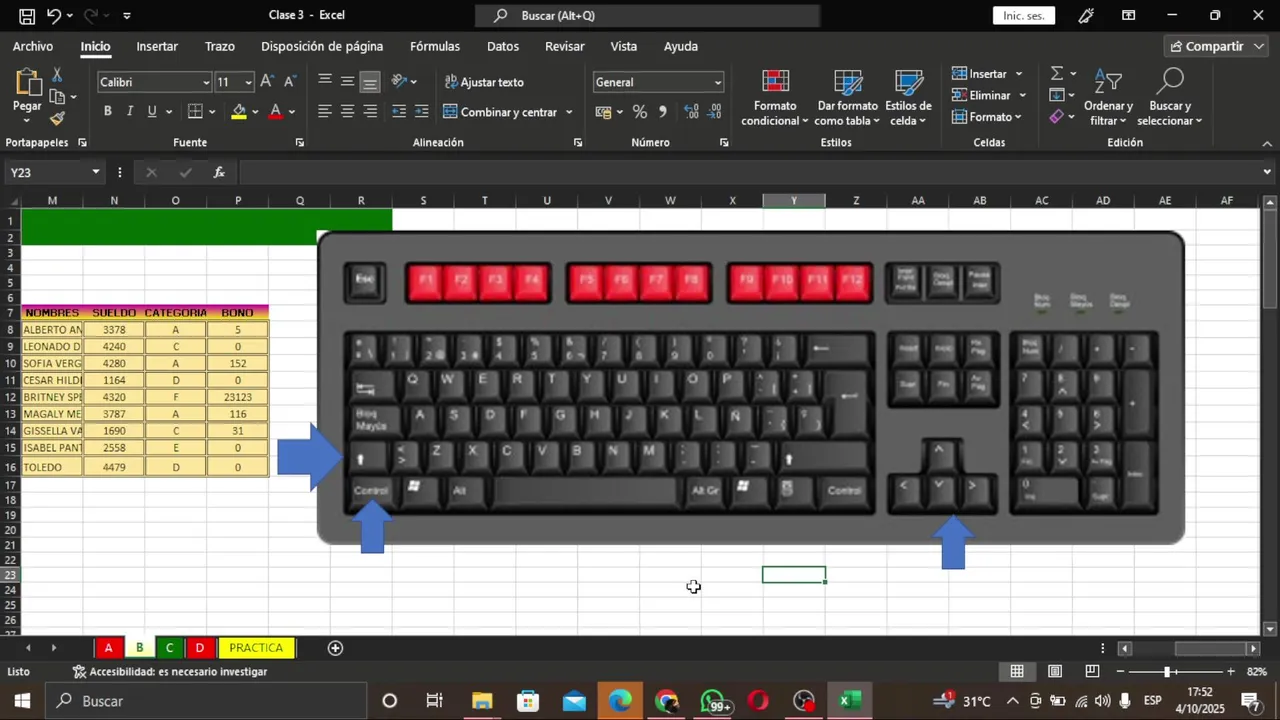1280x720 pixels.
Task: Open the font color dropdown arrow
Action: tap(291, 112)
